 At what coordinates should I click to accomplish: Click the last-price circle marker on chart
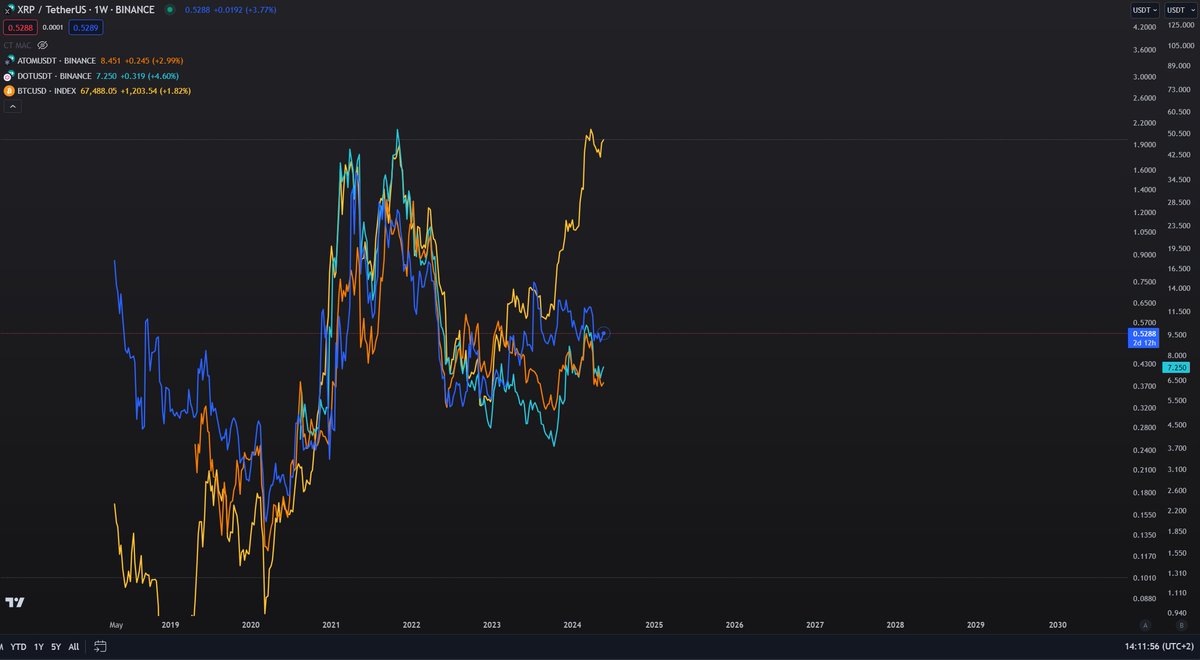point(604,333)
